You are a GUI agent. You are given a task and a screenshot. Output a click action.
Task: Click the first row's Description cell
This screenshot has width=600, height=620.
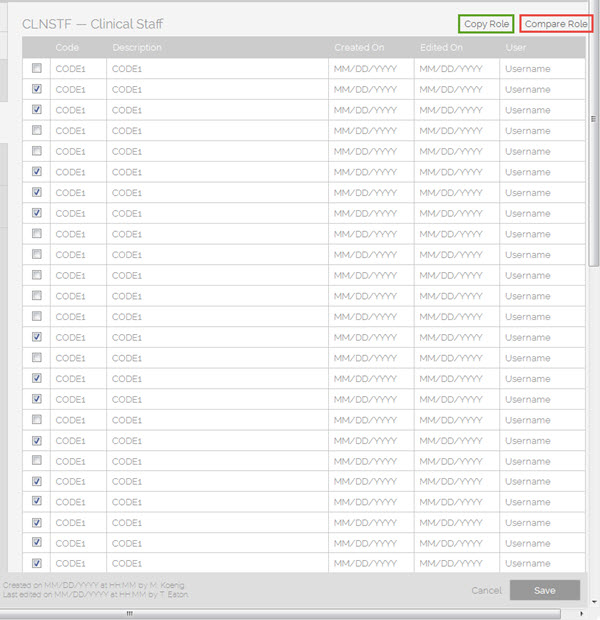(x=128, y=68)
